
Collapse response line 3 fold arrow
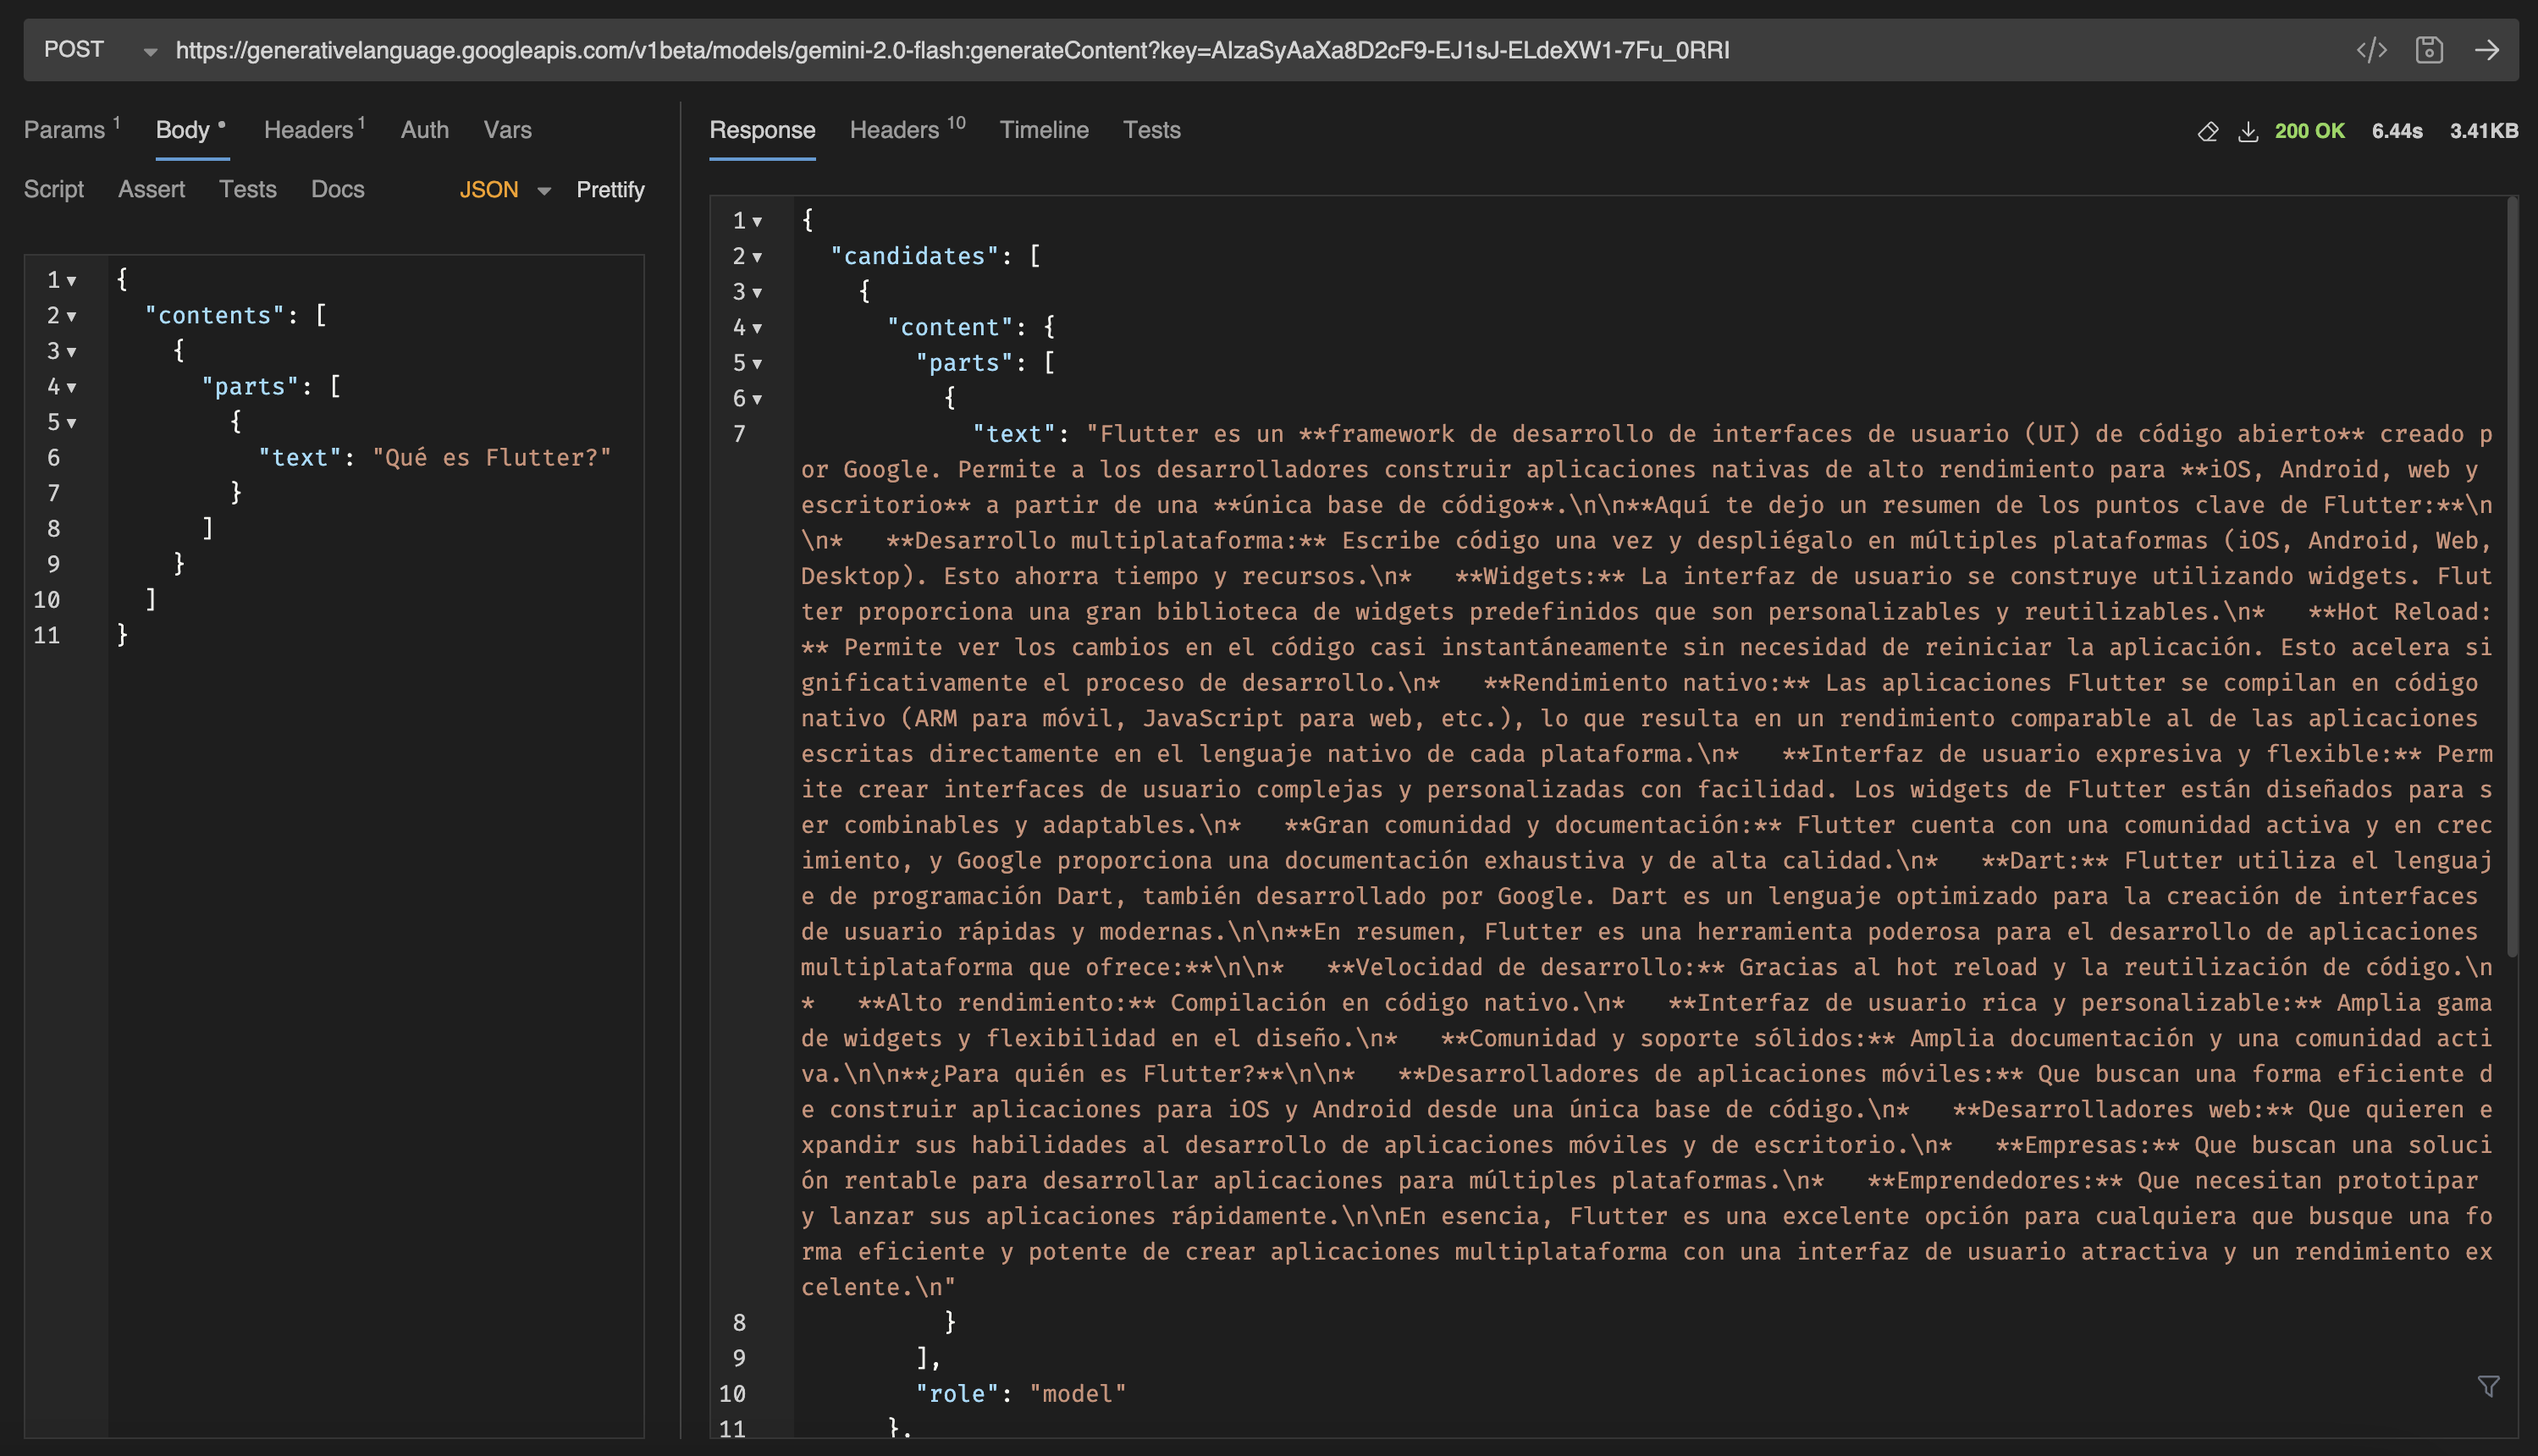coord(757,293)
